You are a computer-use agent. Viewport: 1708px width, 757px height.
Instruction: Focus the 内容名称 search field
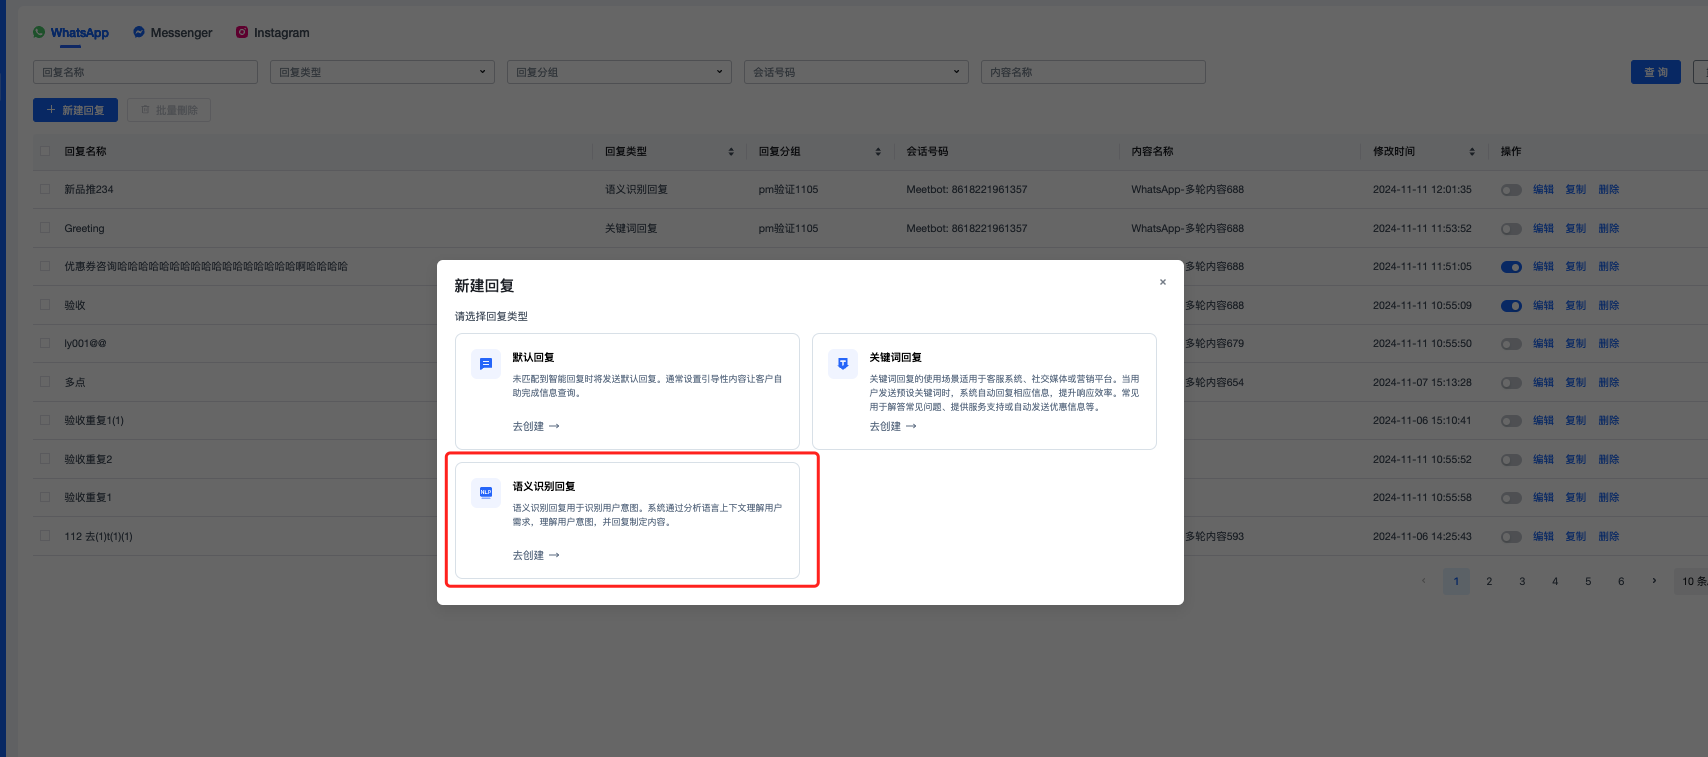(x=1093, y=72)
